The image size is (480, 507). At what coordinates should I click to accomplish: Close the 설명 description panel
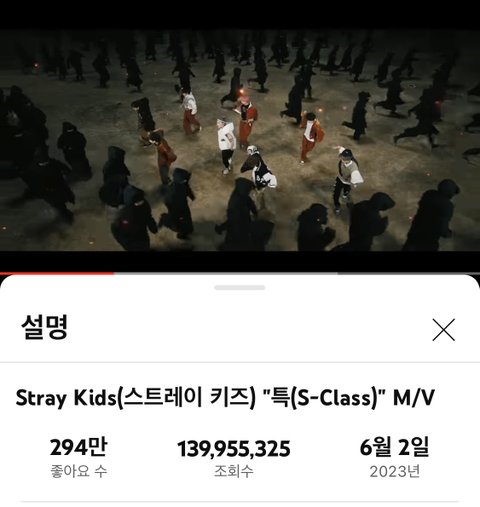(443, 330)
